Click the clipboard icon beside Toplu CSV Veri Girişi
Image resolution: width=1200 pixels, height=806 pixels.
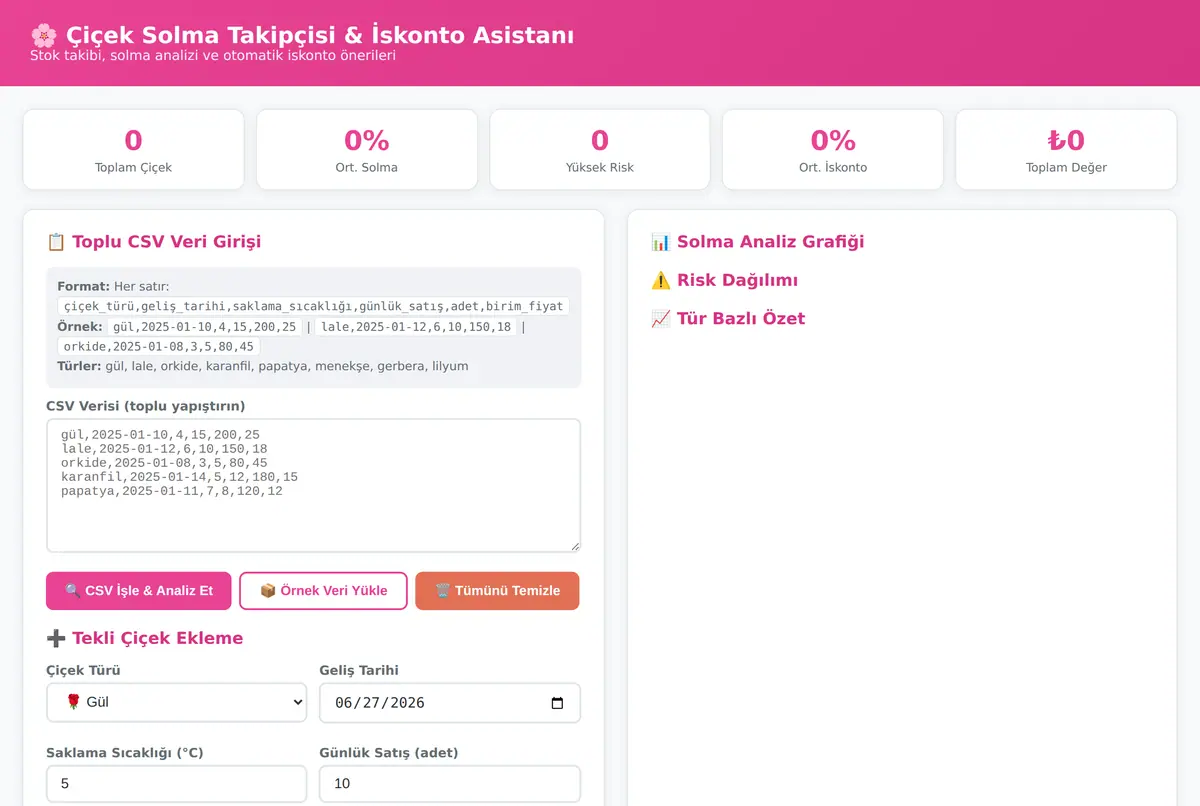(x=56, y=241)
